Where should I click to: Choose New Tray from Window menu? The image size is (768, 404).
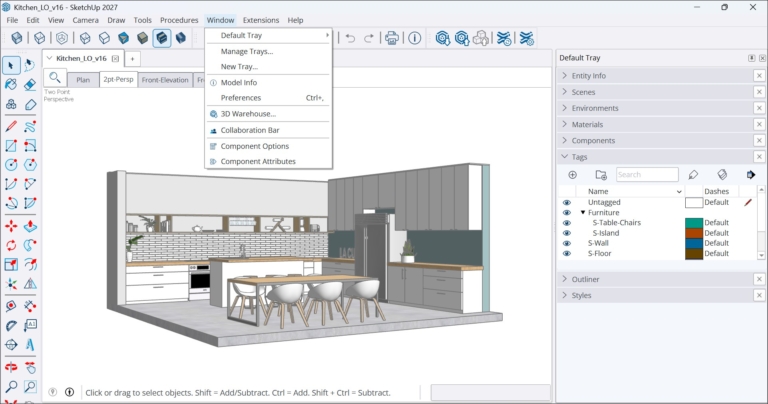268,67
